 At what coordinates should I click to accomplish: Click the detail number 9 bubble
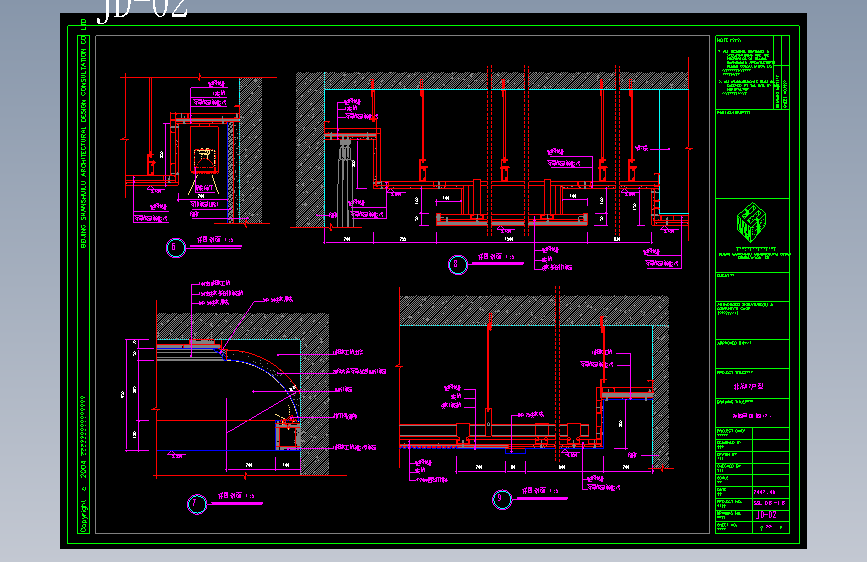pyautogui.click(x=502, y=499)
